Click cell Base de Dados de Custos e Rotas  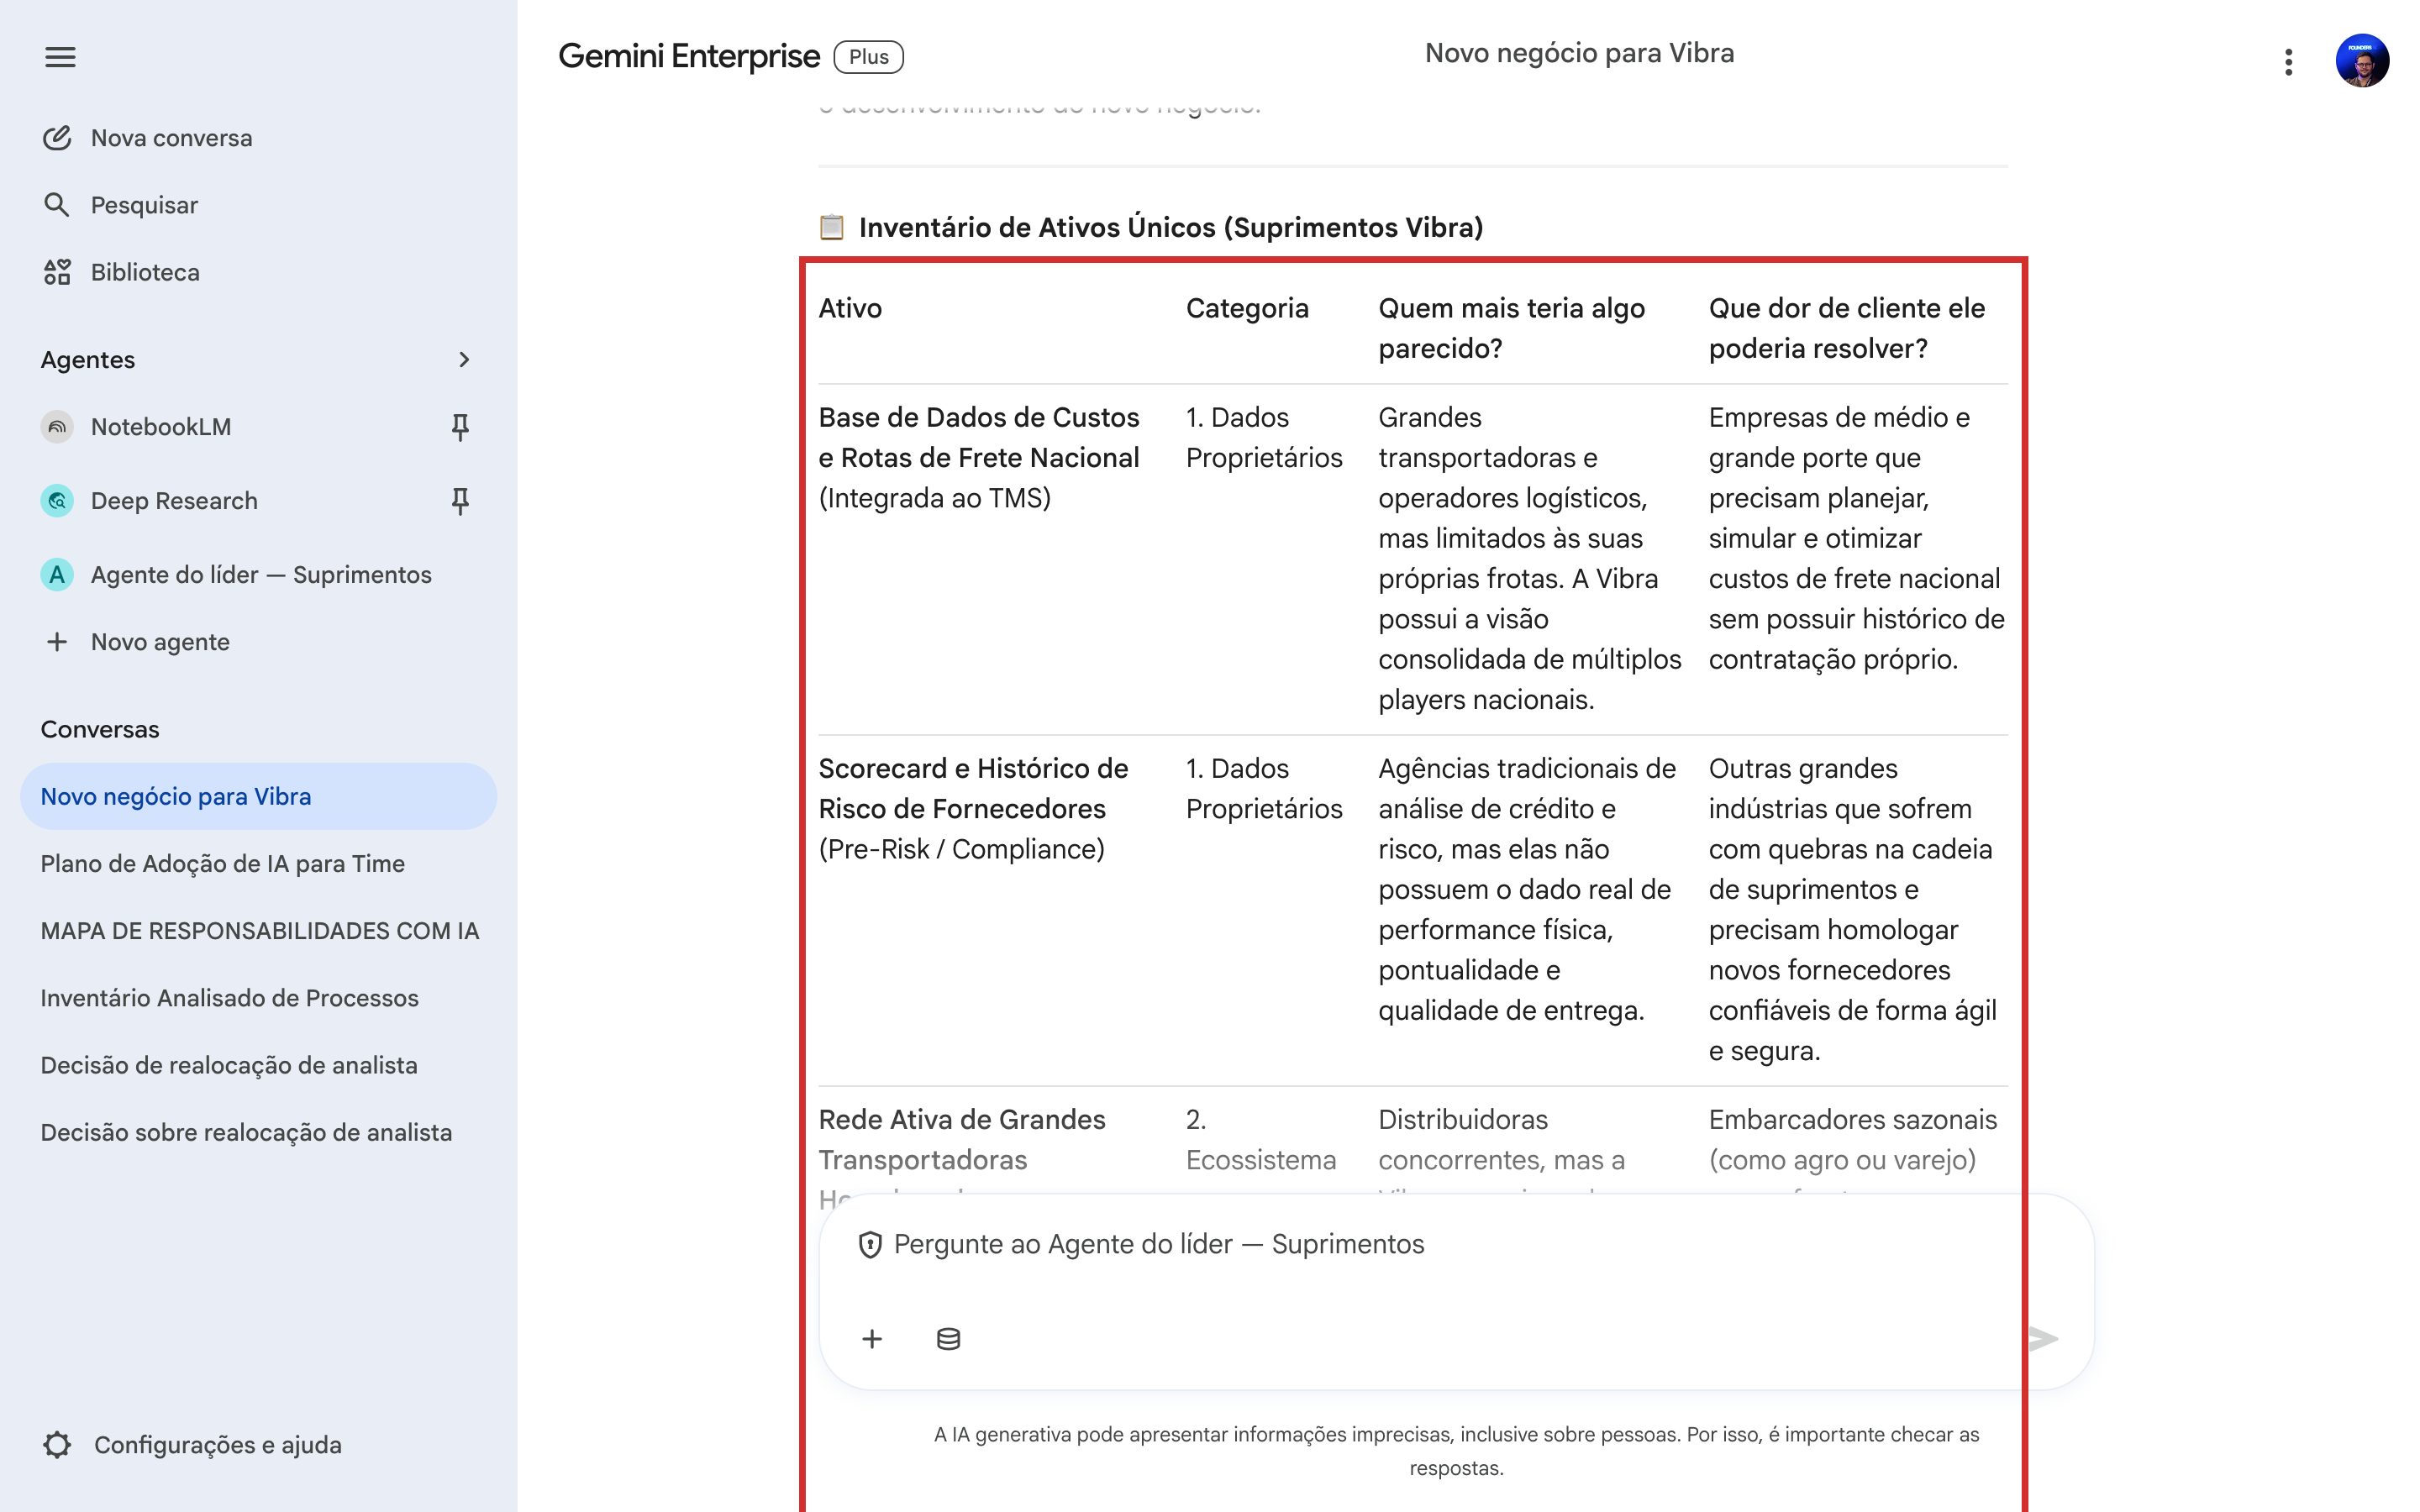(x=979, y=458)
